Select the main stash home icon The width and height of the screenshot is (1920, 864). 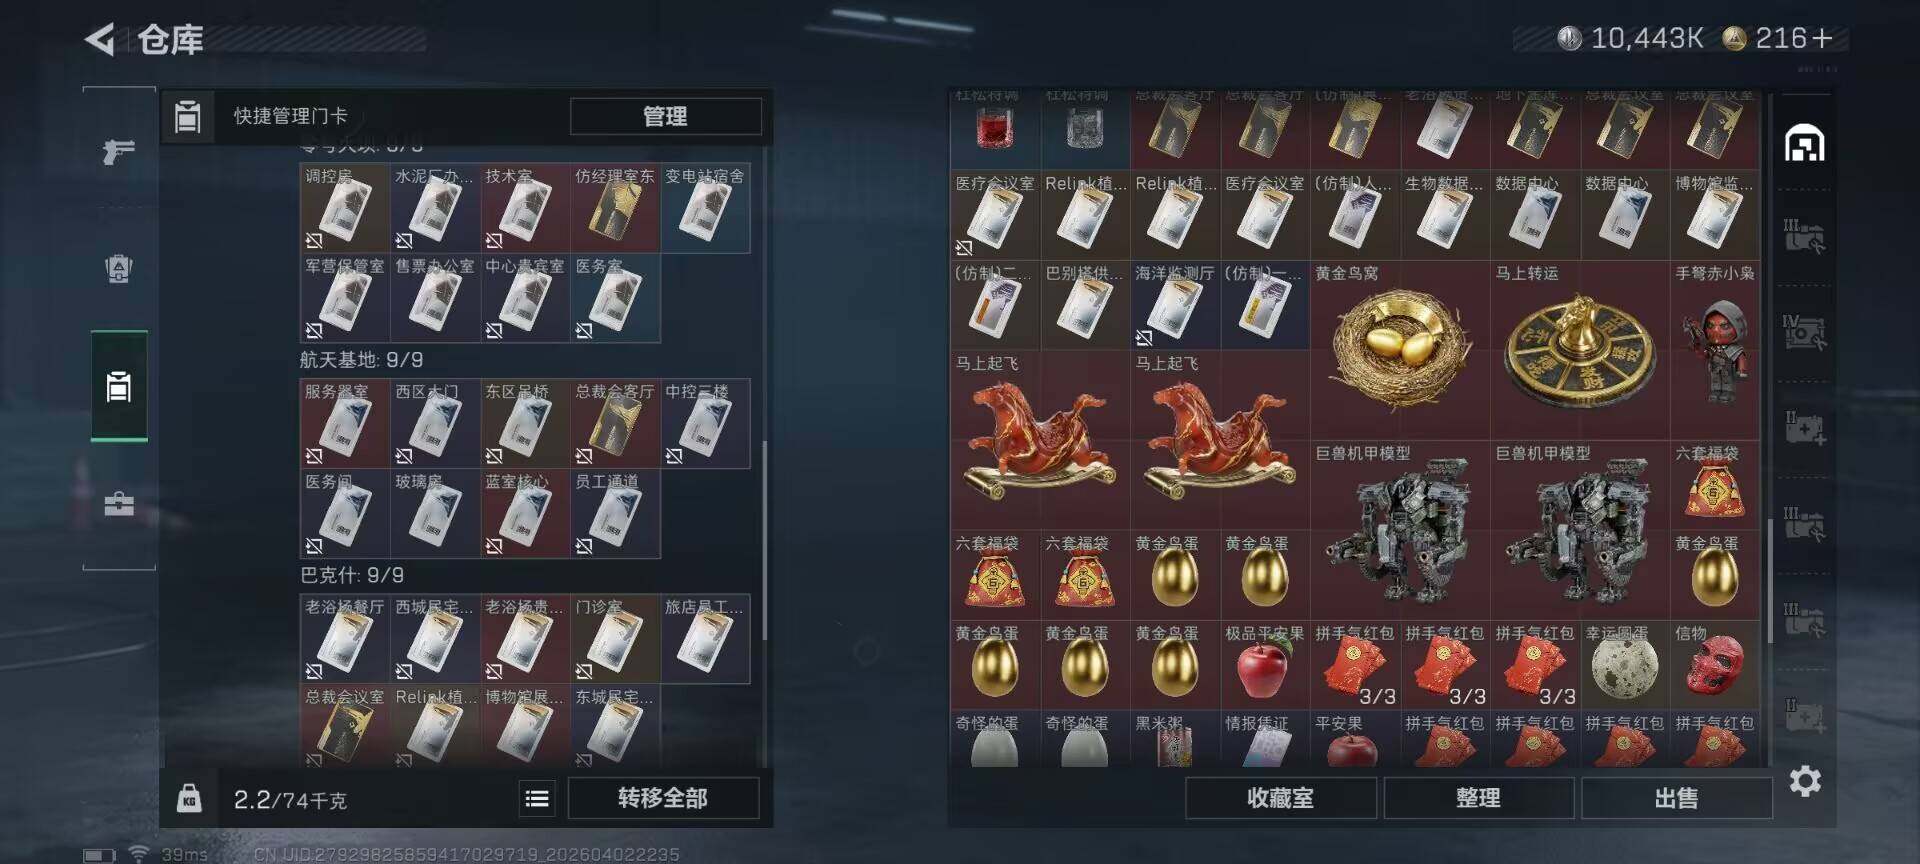(1804, 144)
